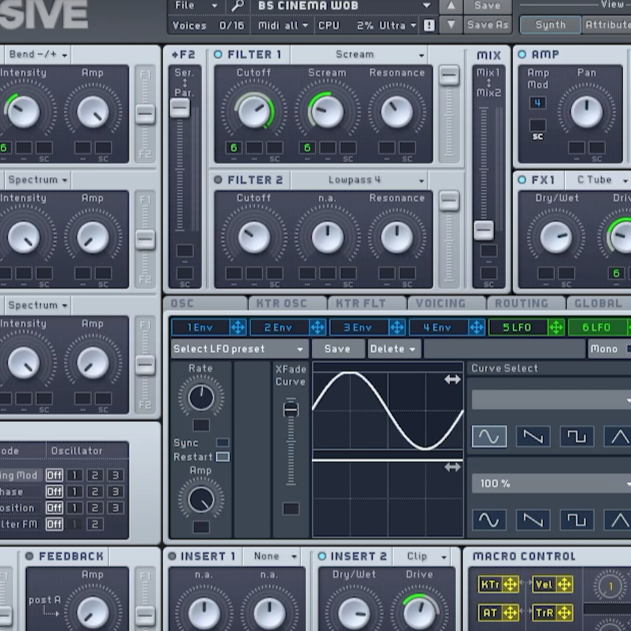This screenshot has height=631, width=631.
Task: Click the CPU warning exclamation icon
Action: (429, 25)
